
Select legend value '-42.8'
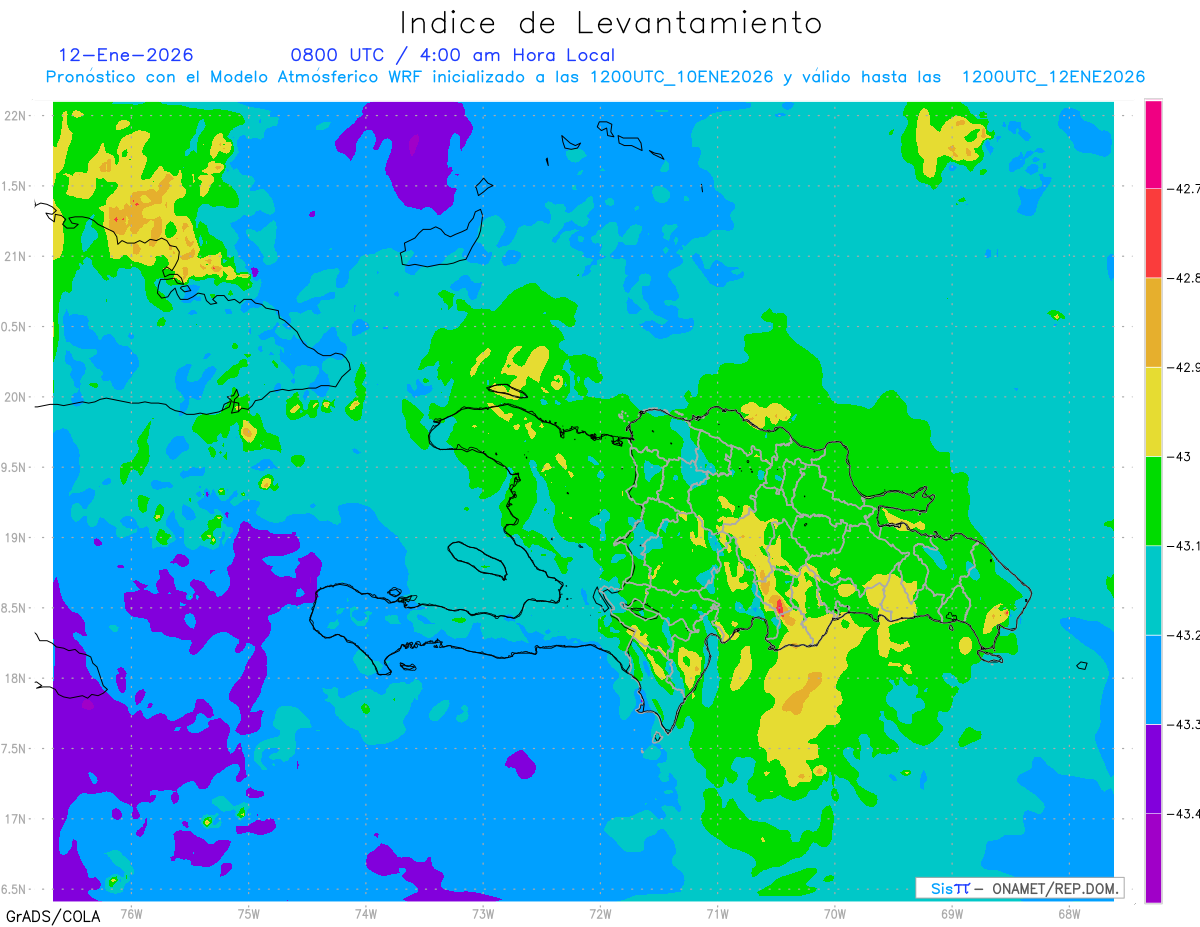(x=1182, y=277)
